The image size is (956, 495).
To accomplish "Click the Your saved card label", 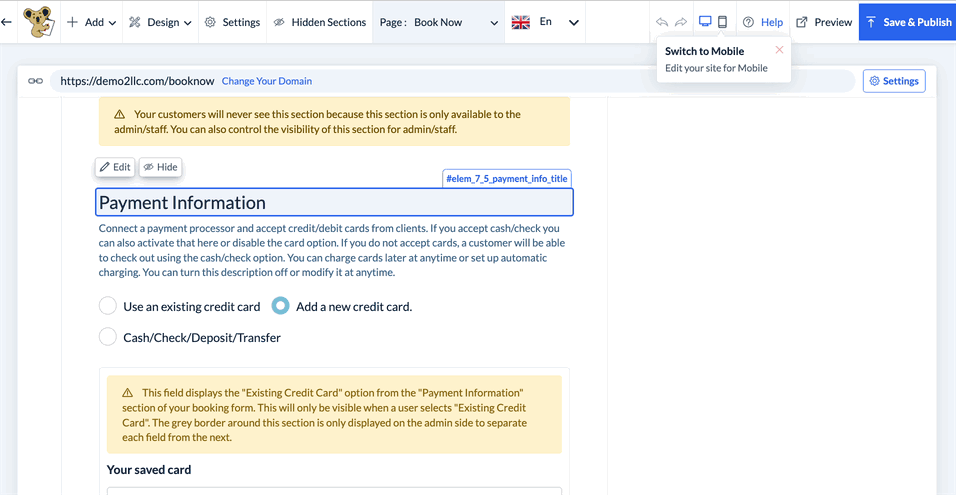I will click(149, 469).
